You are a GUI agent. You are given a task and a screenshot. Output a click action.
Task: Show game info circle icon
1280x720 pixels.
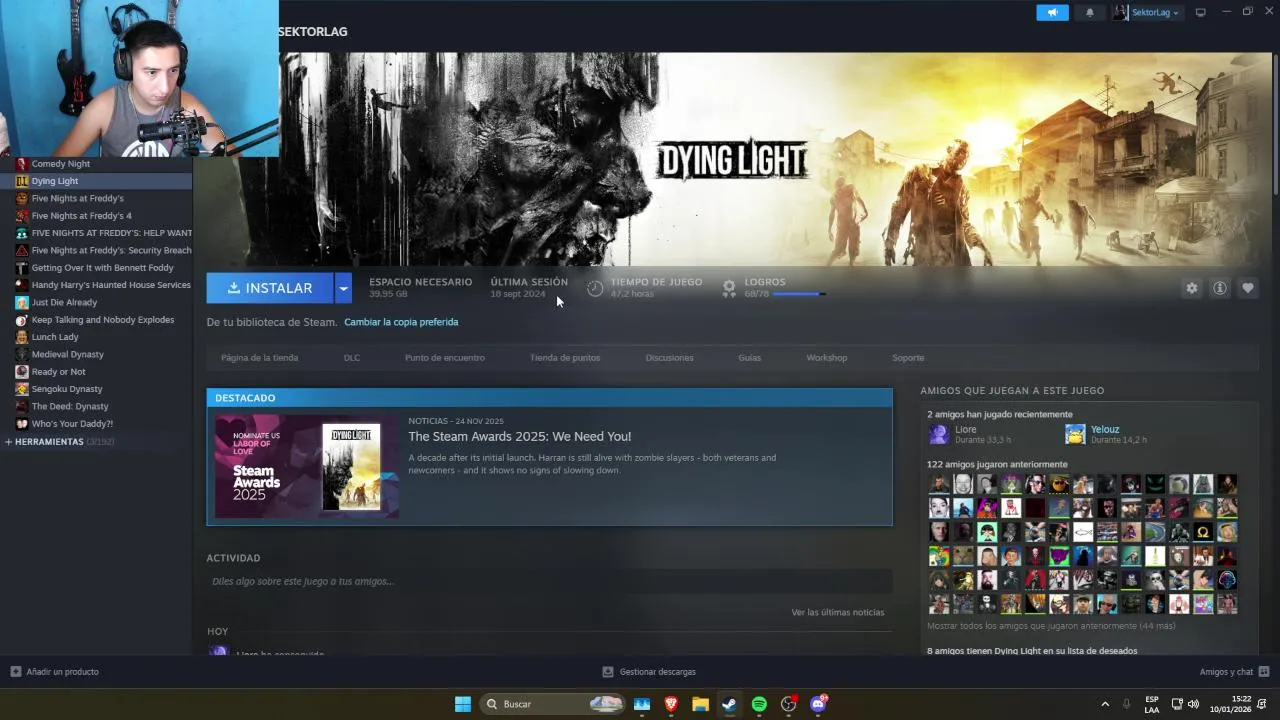1219,288
